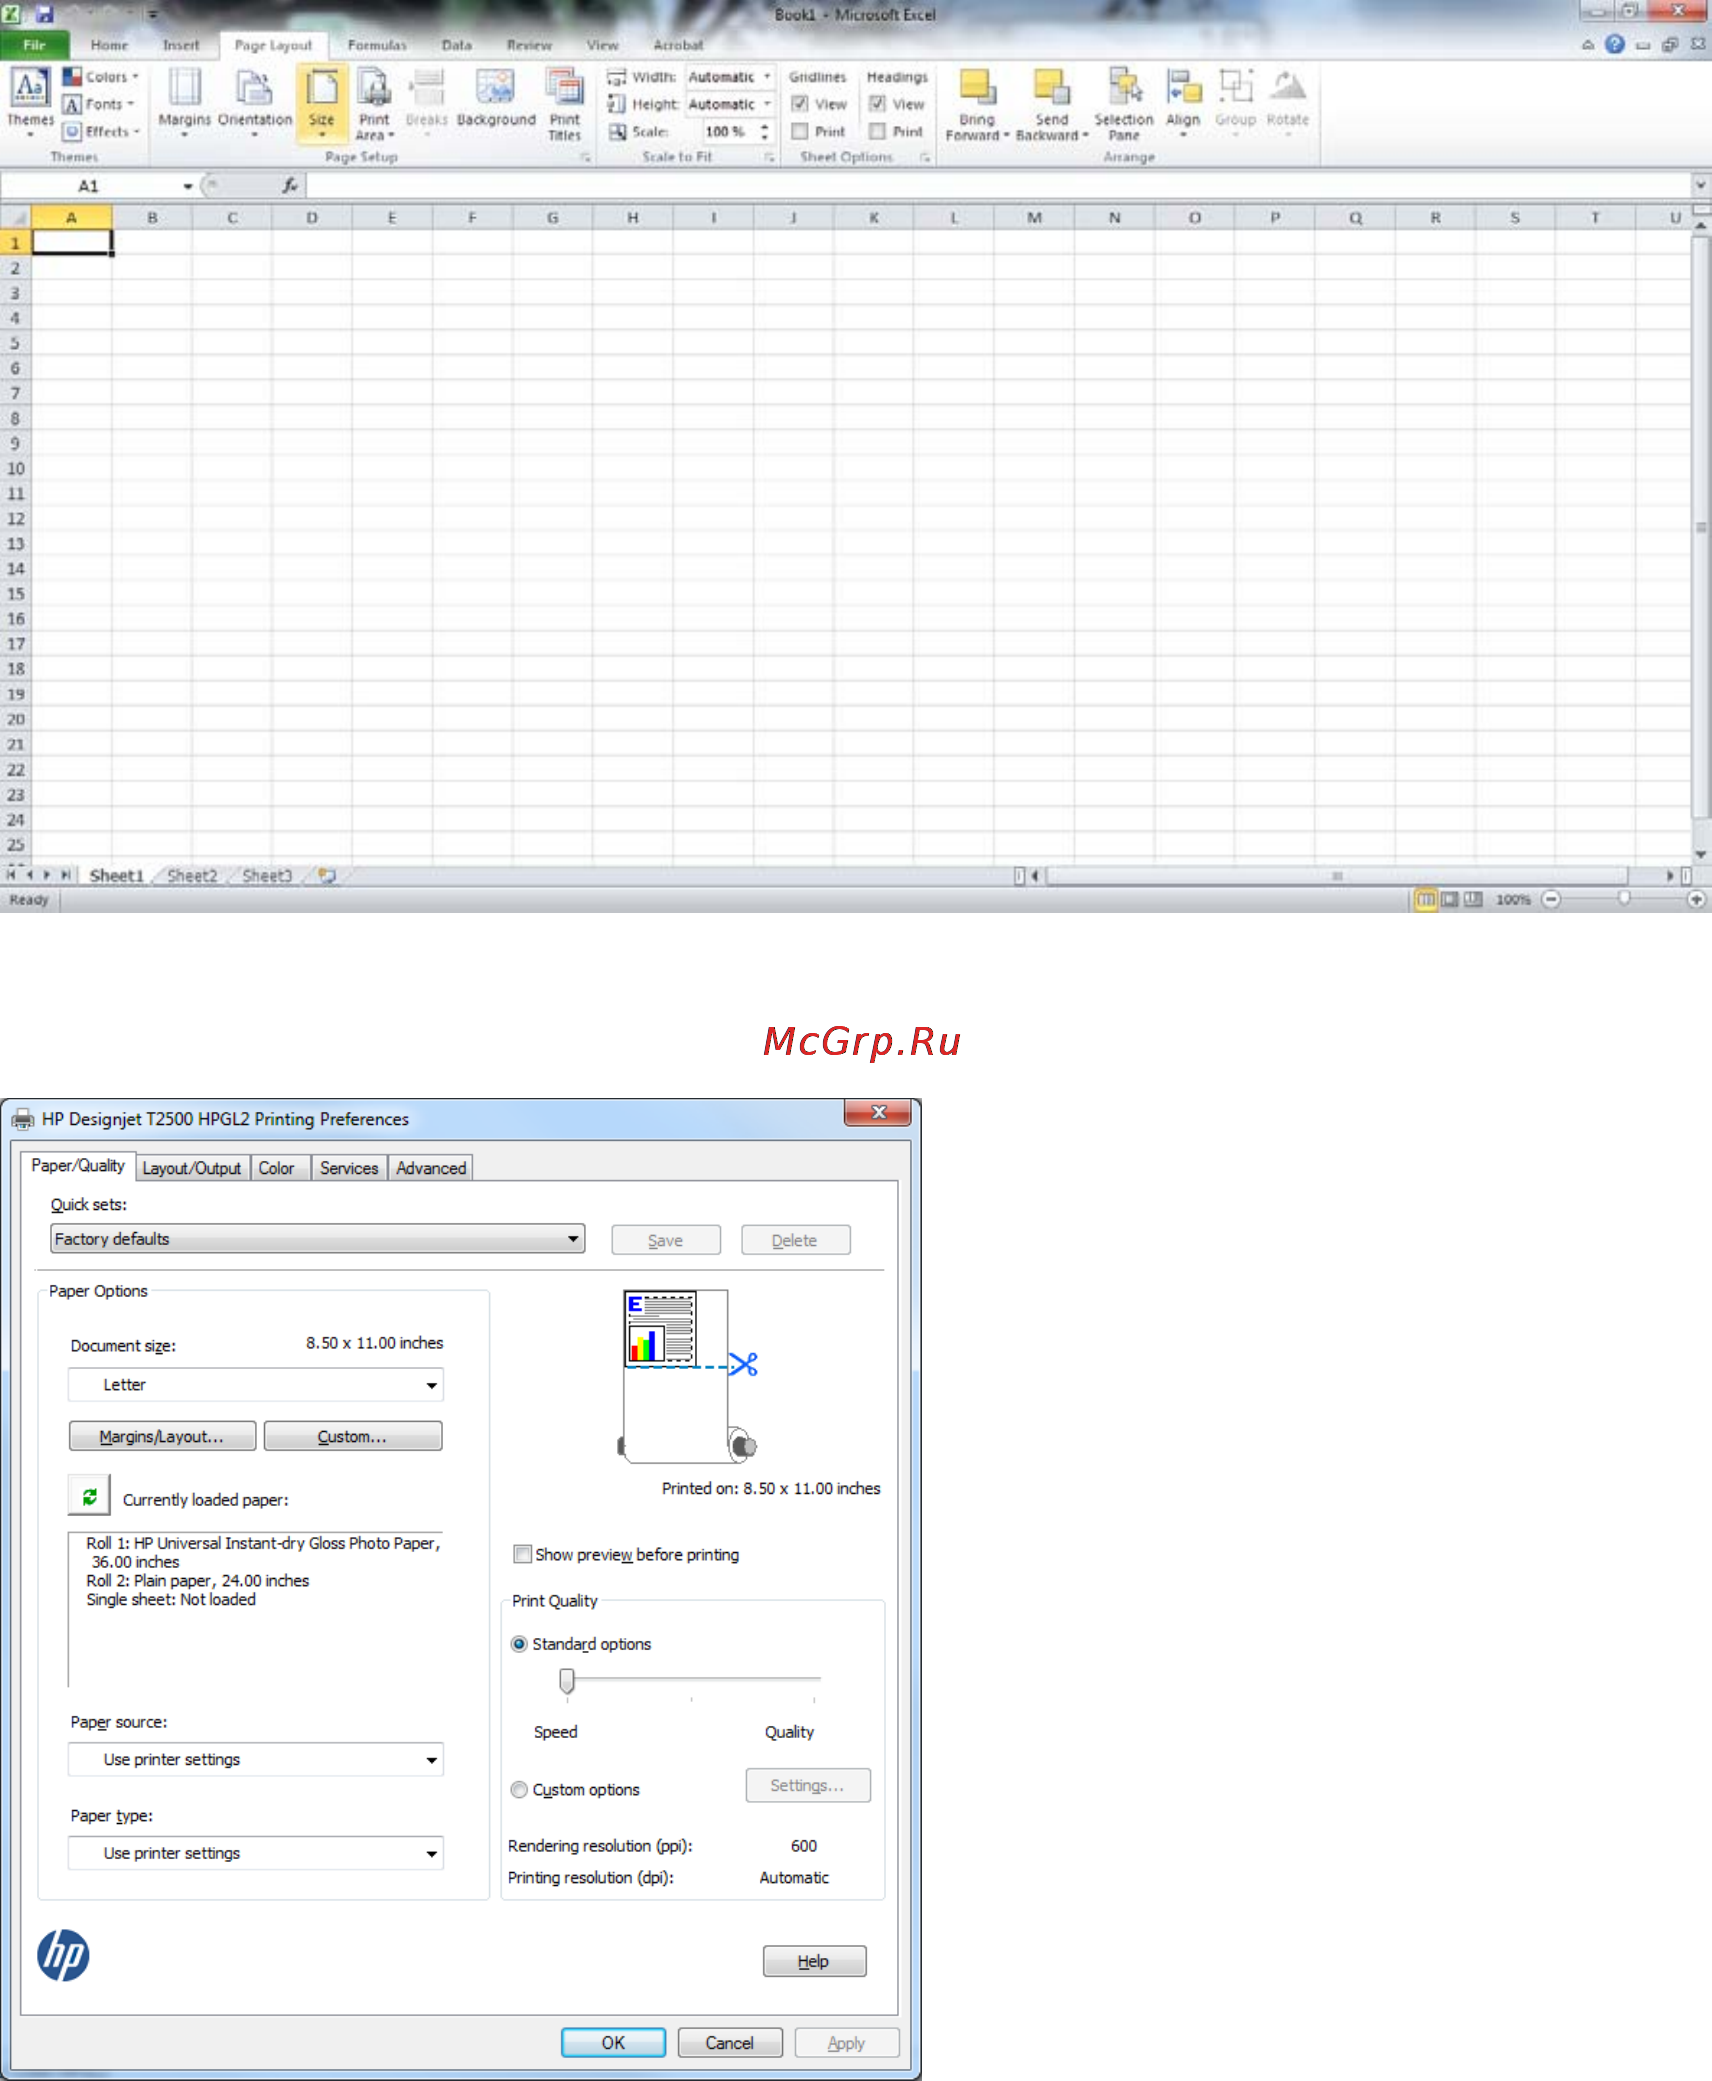Select the Sheet2 worksheet tab

[x=192, y=876]
